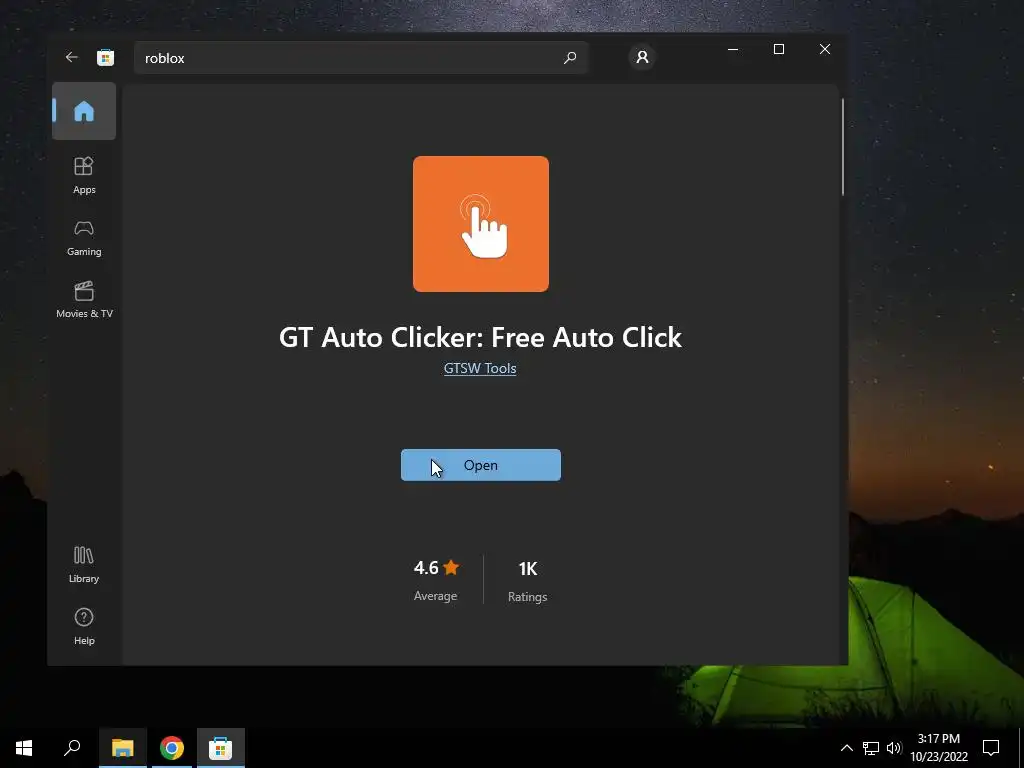Open taskbar search
Viewport: 1024px width, 768px height.
(x=72, y=748)
